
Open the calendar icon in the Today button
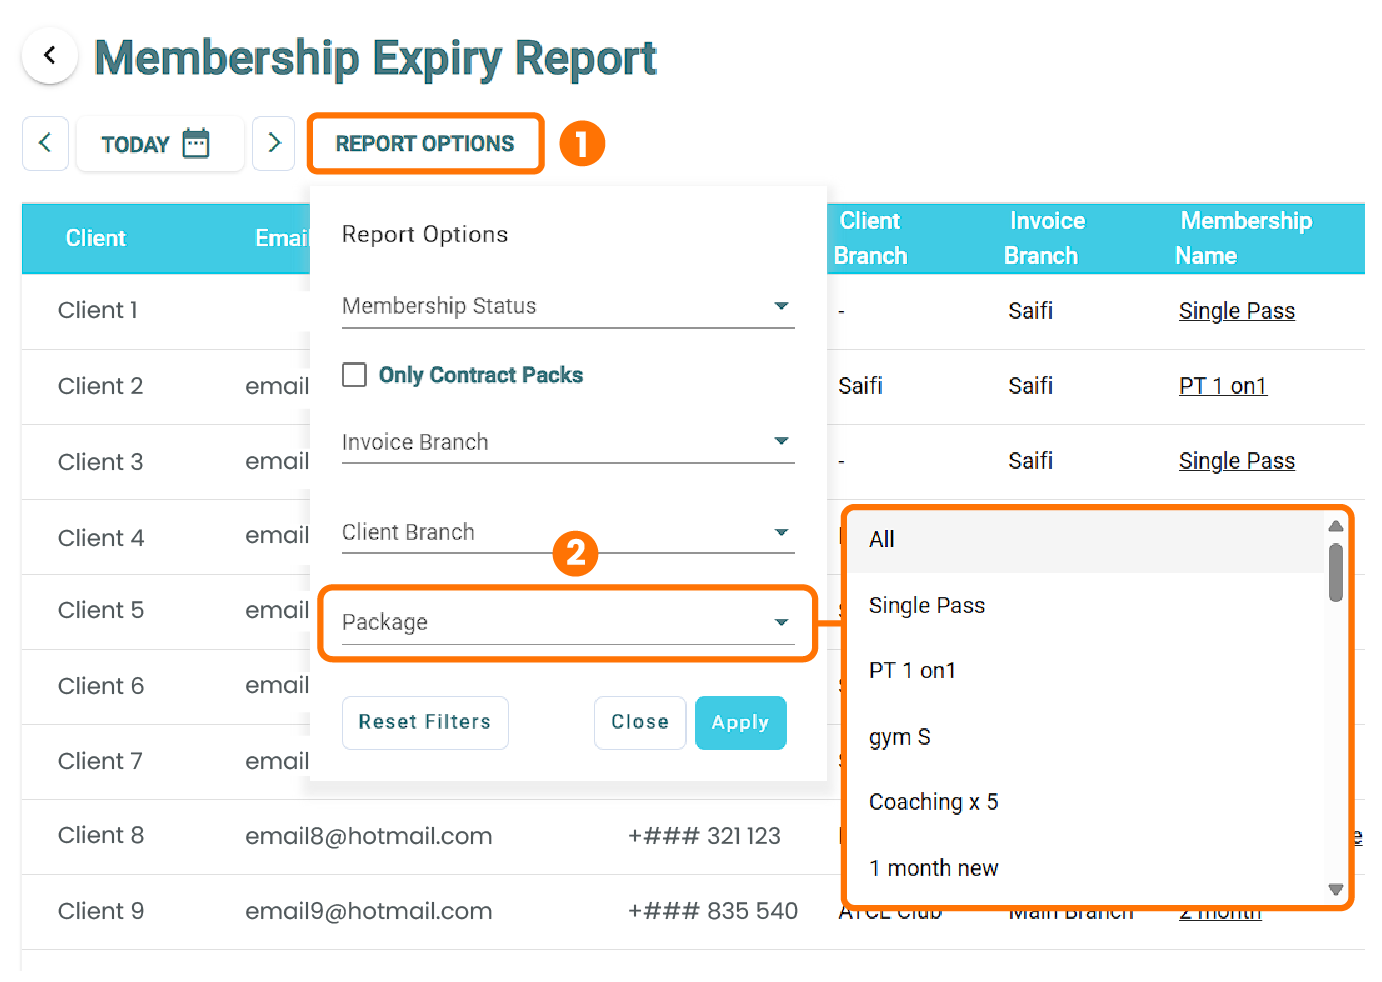coord(196,143)
